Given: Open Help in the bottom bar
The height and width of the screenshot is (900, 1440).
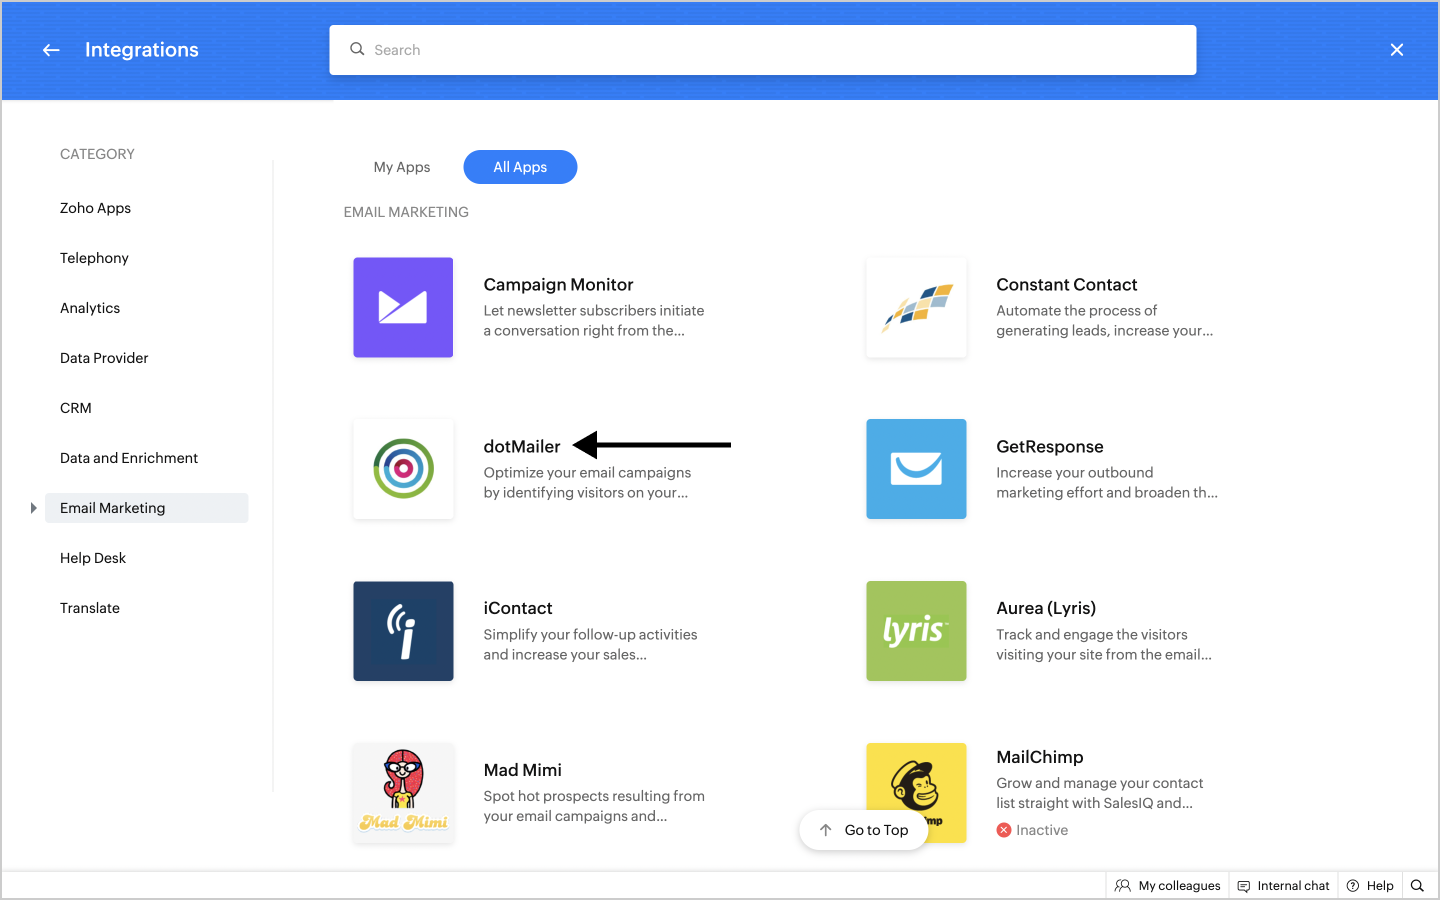Looking at the screenshot, I should [x=1370, y=885].
